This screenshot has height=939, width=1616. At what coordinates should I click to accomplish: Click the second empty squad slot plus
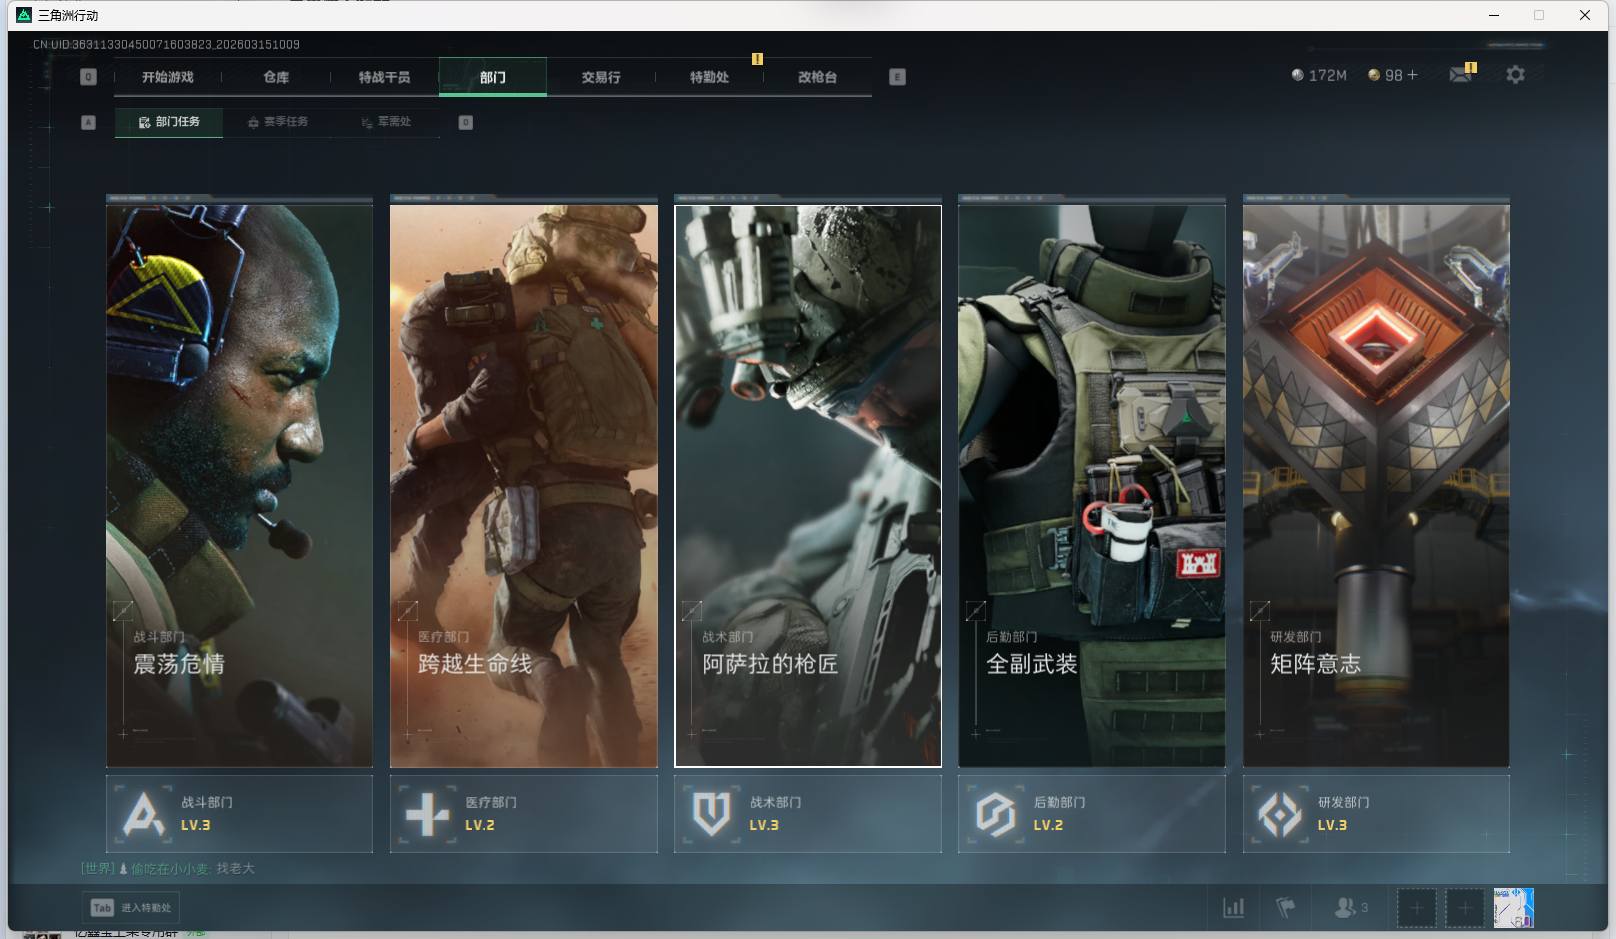click(x=1464, y=908)
